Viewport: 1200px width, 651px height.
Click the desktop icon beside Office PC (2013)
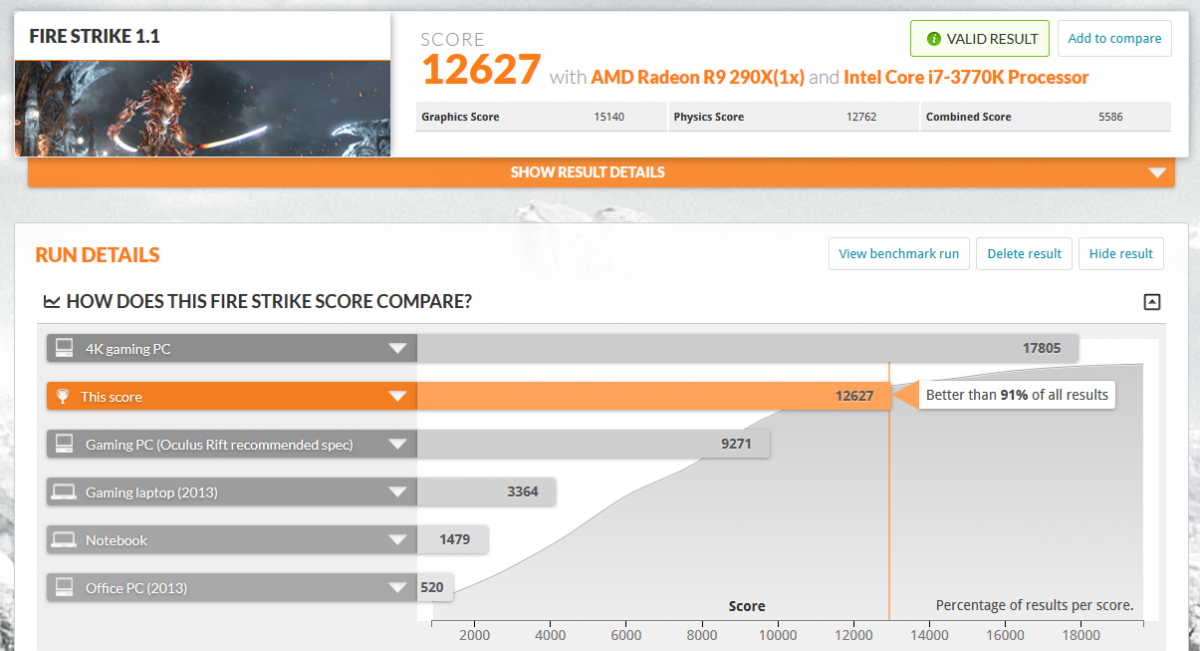[x=64, y=588]
